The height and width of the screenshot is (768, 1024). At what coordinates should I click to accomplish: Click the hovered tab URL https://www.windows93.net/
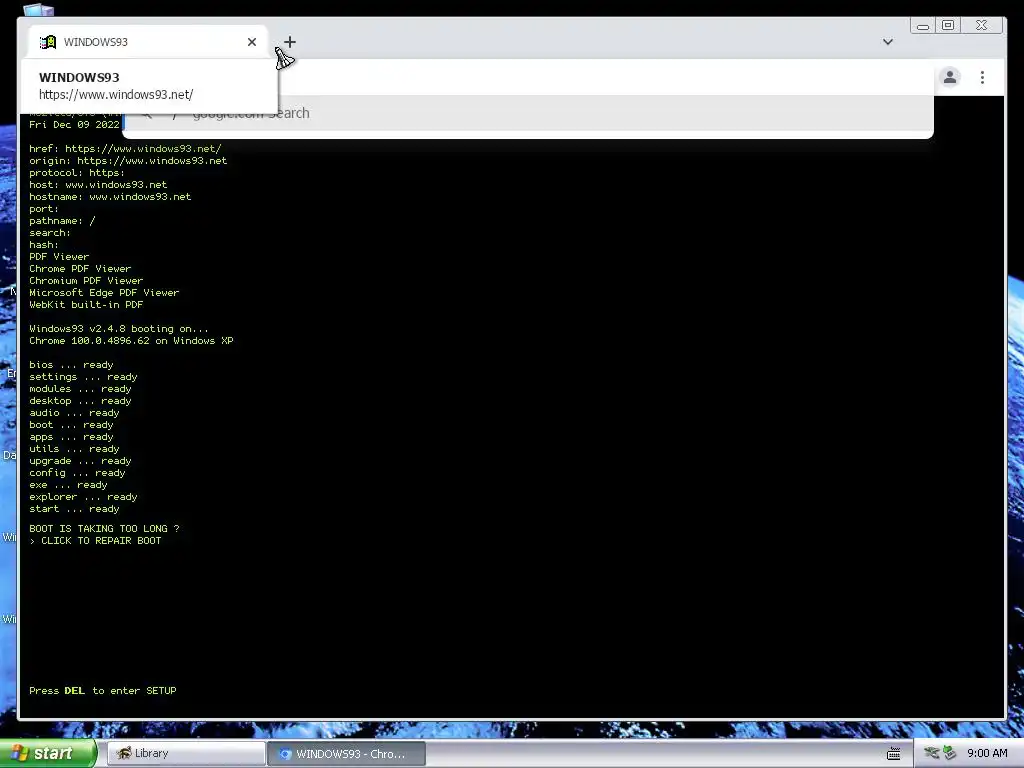click(116, 95)
